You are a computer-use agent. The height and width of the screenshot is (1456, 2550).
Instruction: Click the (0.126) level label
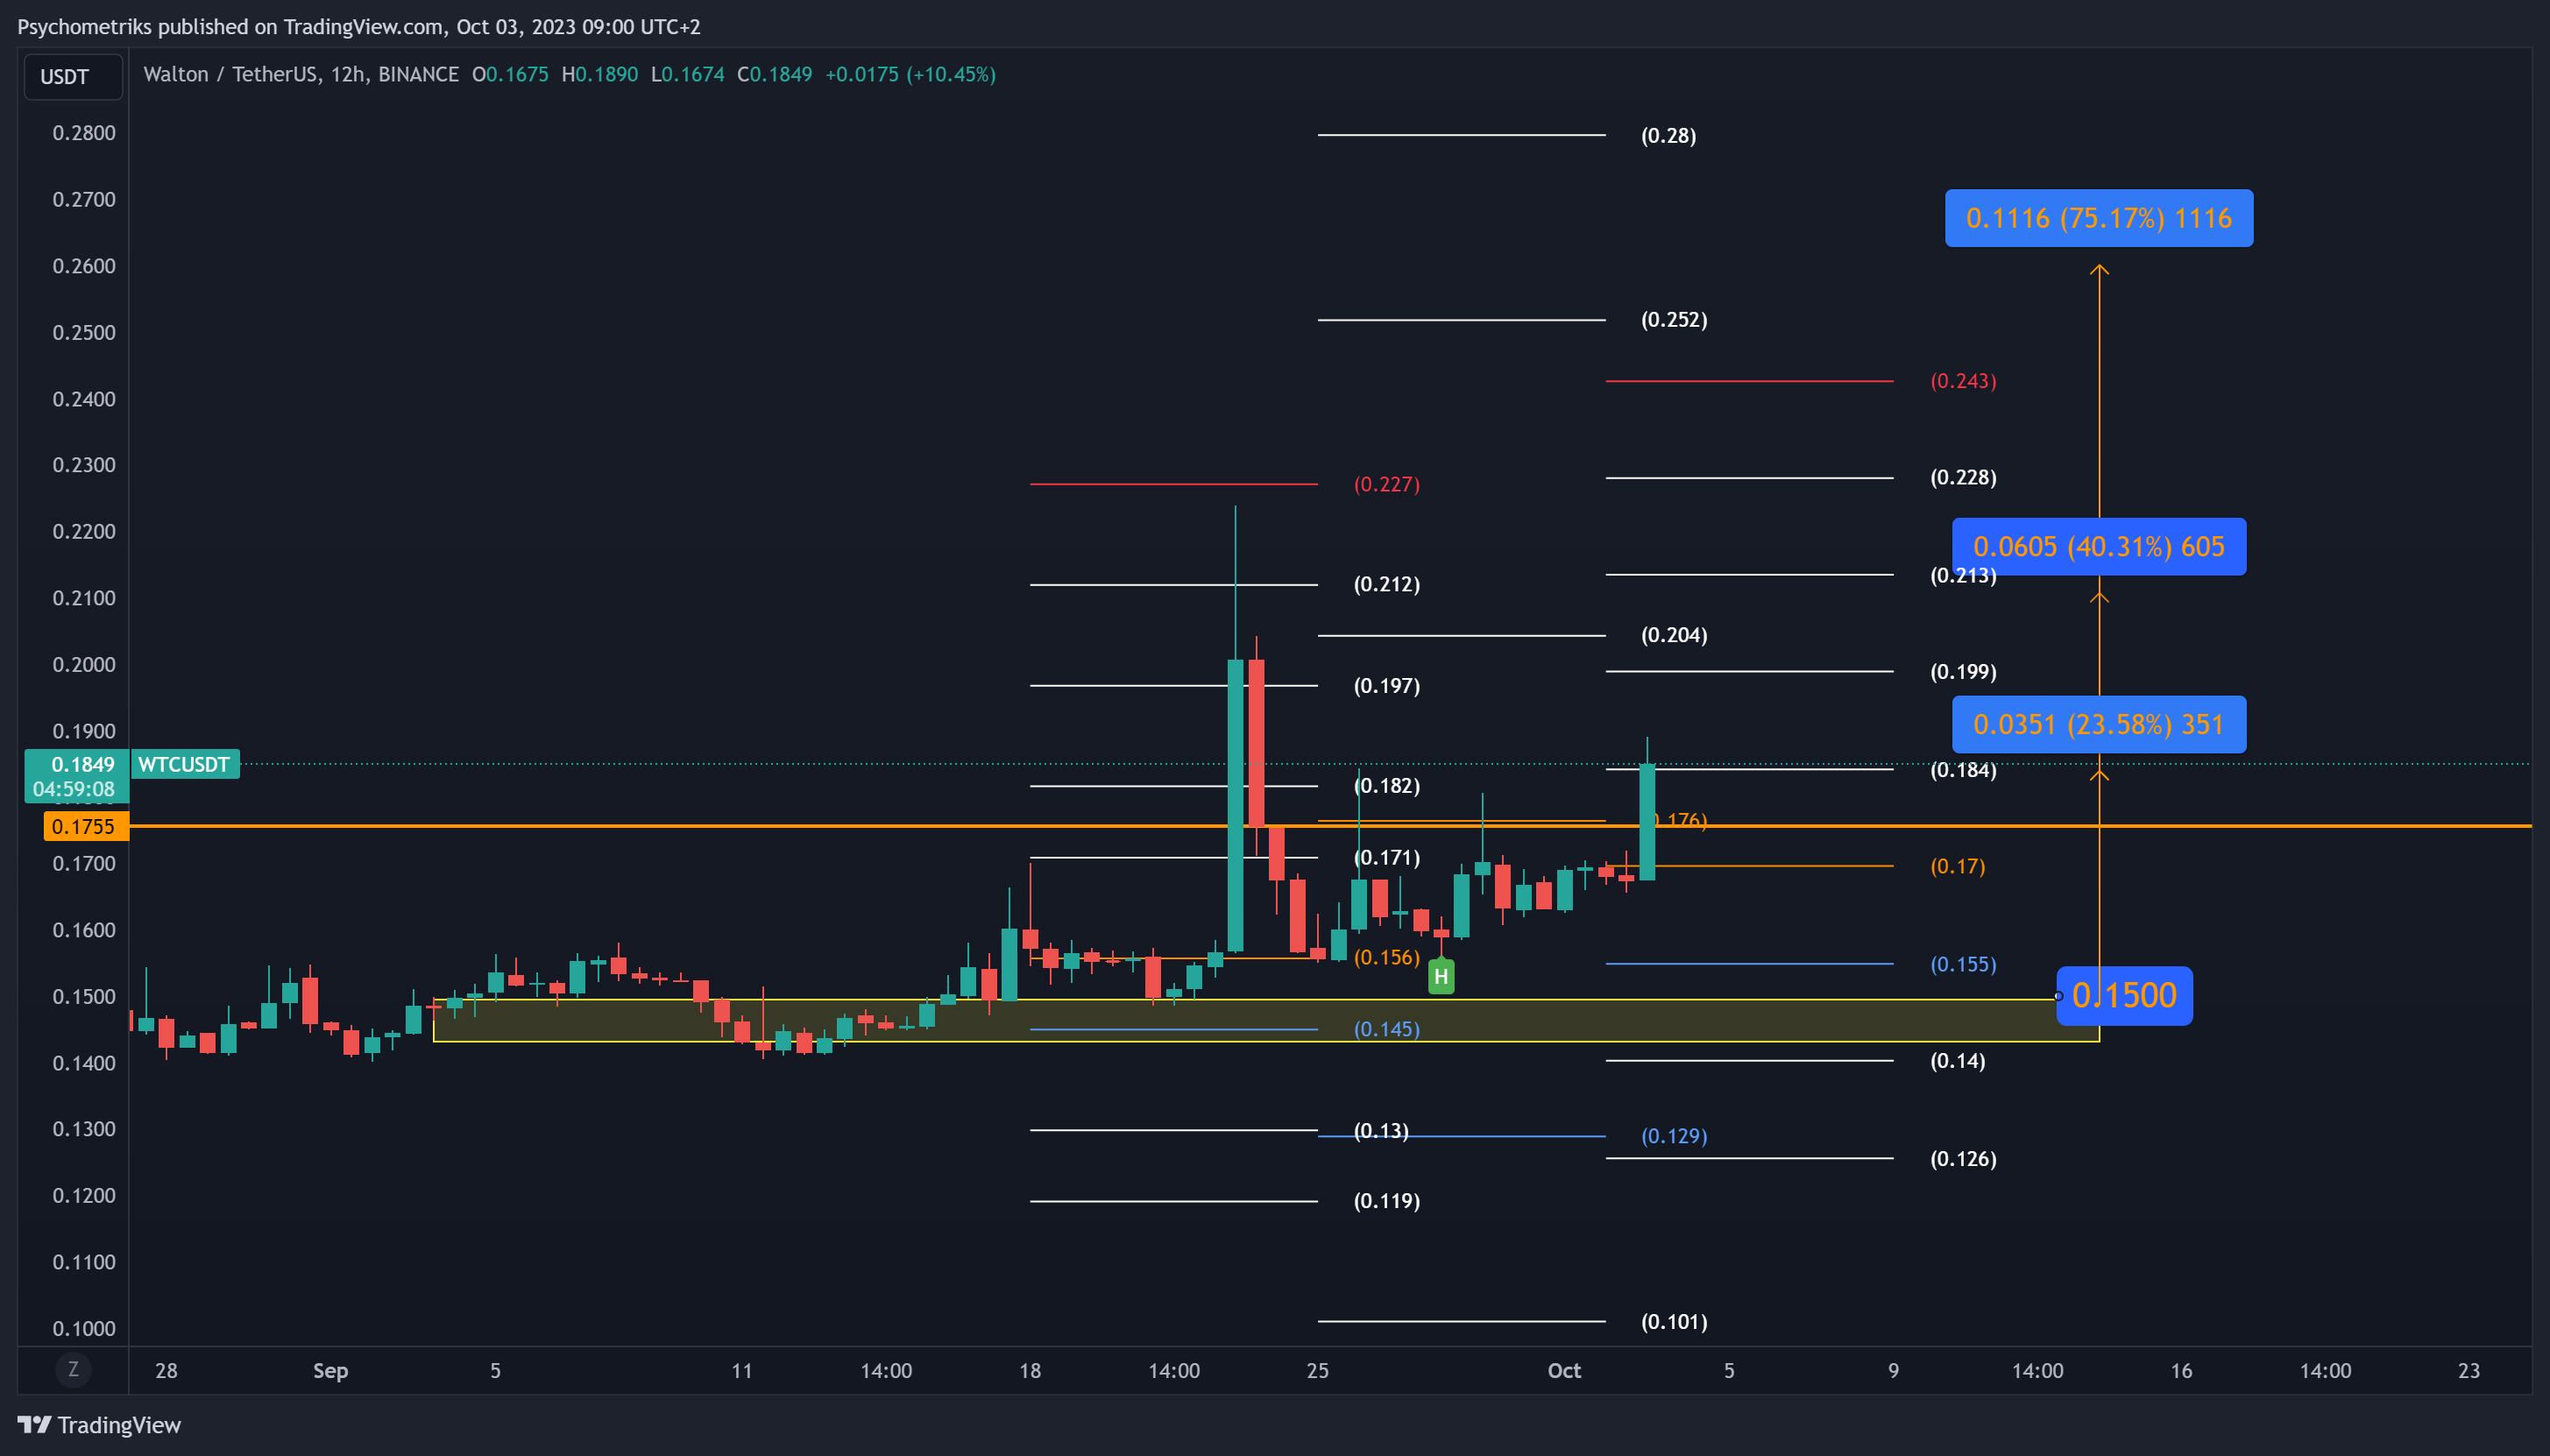pyautogui.click(x=1963, y=1158)
